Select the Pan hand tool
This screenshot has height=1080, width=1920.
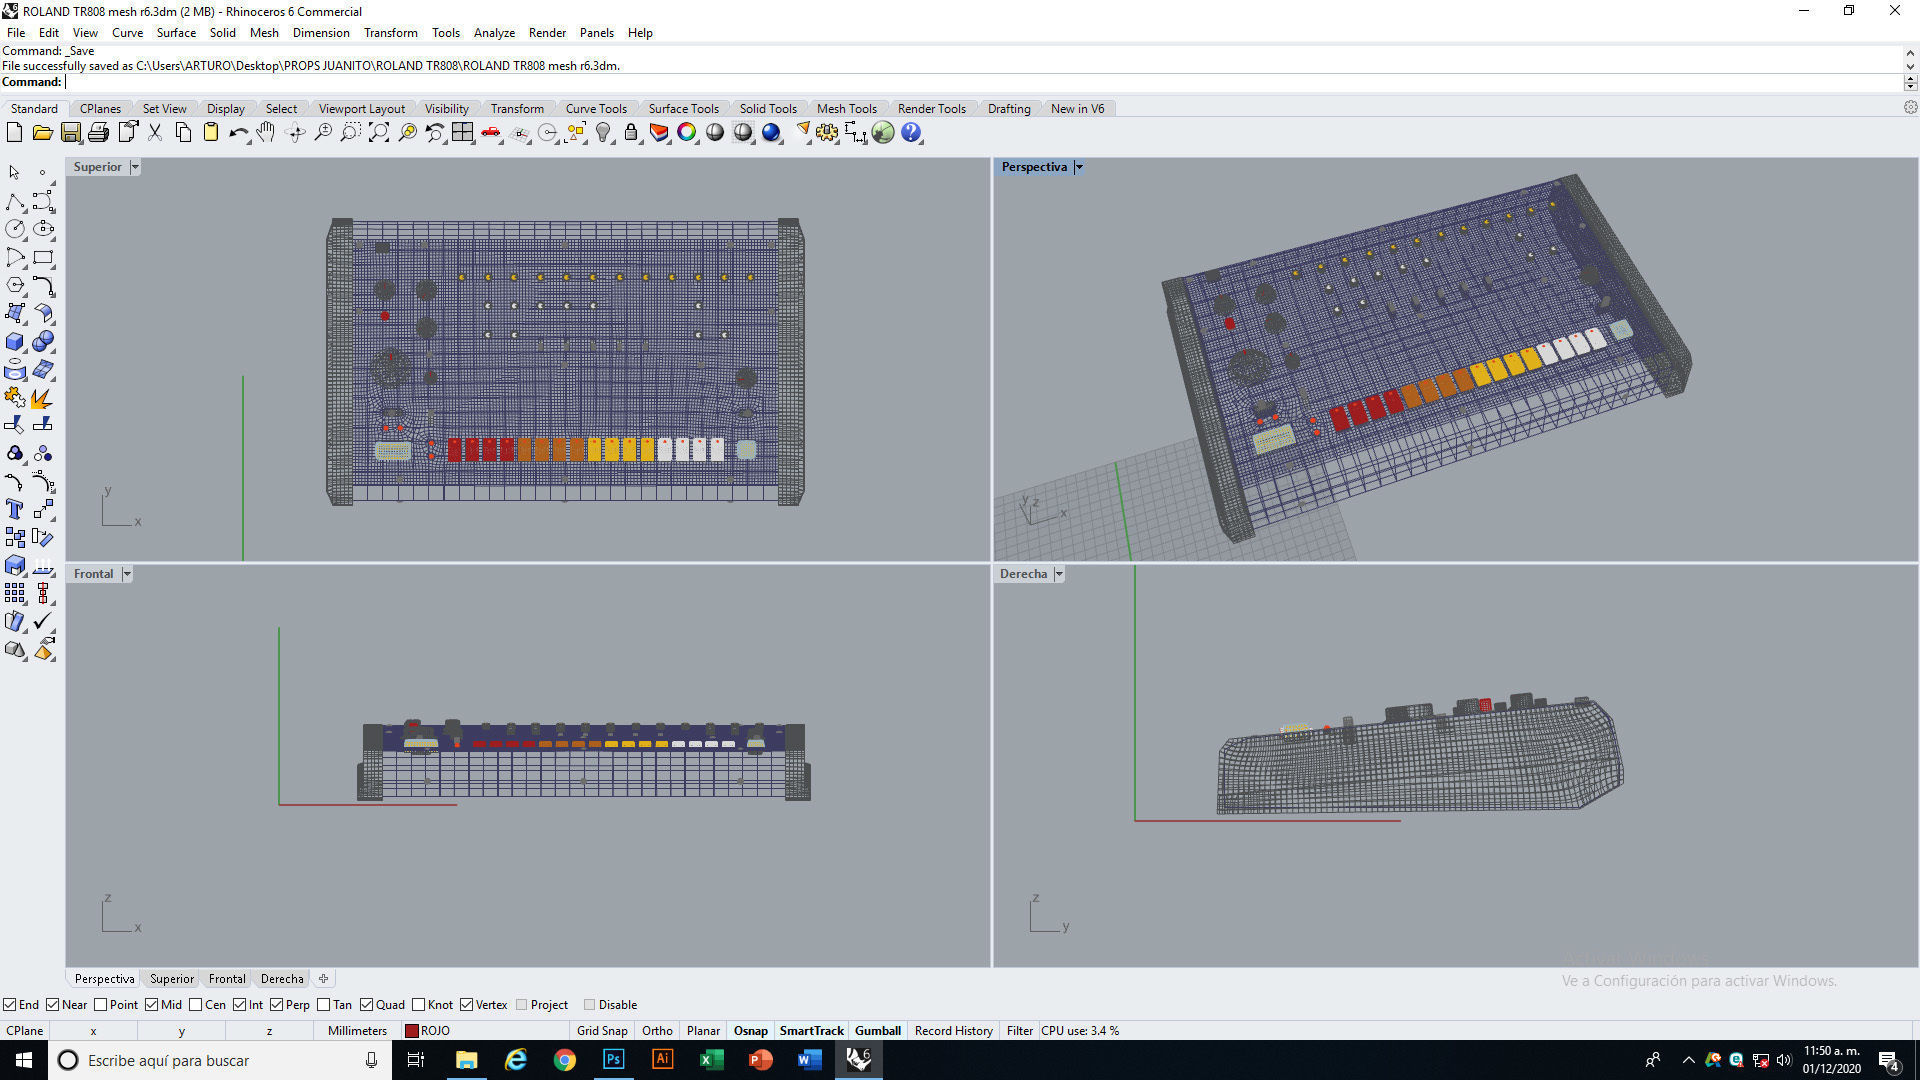point(266,133)
